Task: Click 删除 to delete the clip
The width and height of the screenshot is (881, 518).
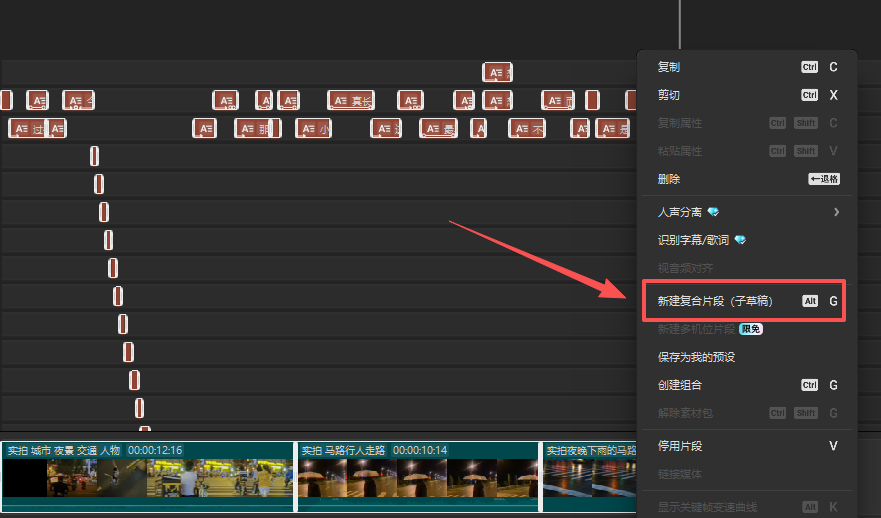Action: click(x=669, y=179)
